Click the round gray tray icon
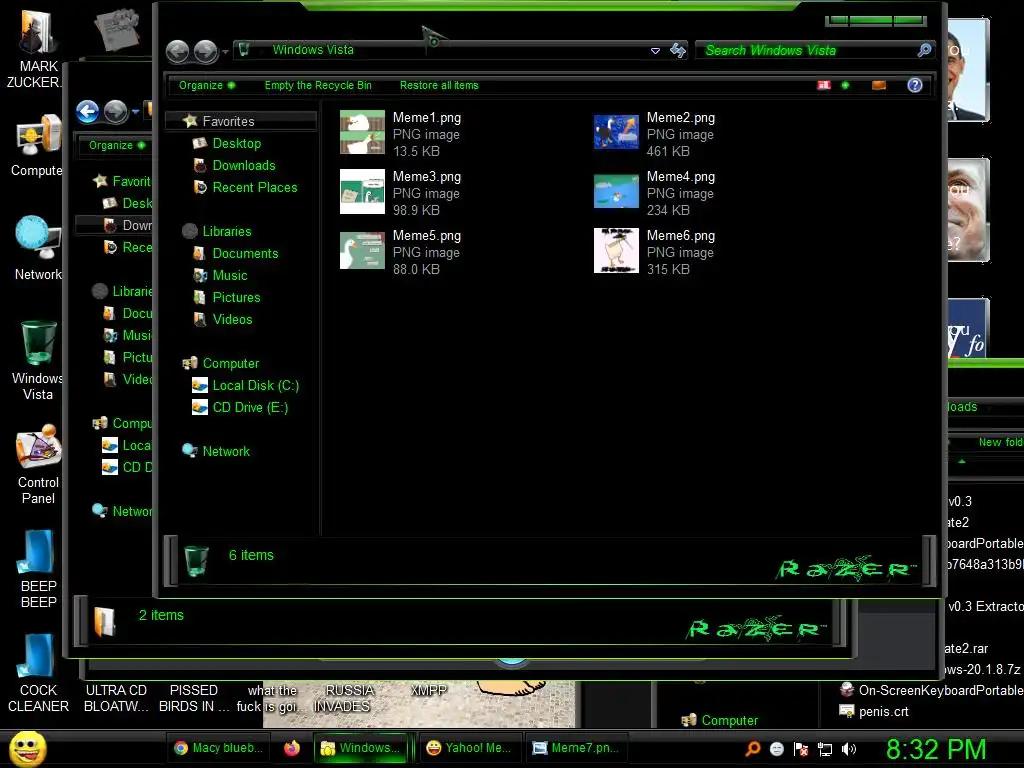Viewport: 1024px width, 768px height. pyautogui.click(x=776, y=749)
